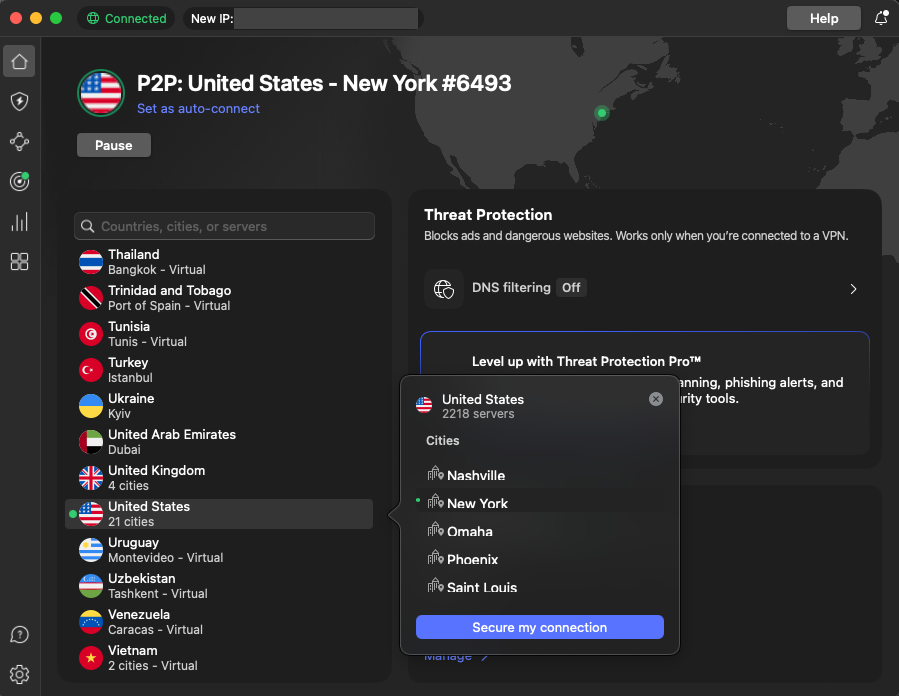Select United Kingdom 4 cities row

(219, 478)
